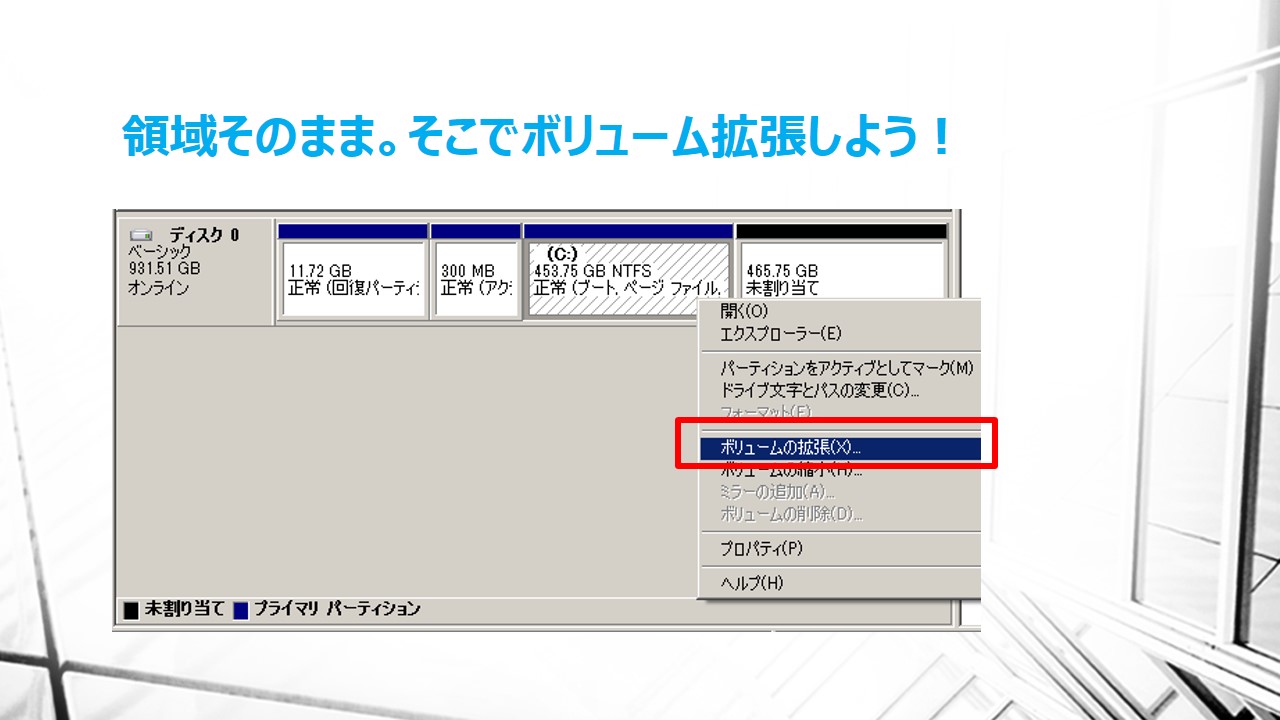Screen dimensions: 1280x720
Task: Select the ディスク 0 info panel
Action: click(195, 271)
